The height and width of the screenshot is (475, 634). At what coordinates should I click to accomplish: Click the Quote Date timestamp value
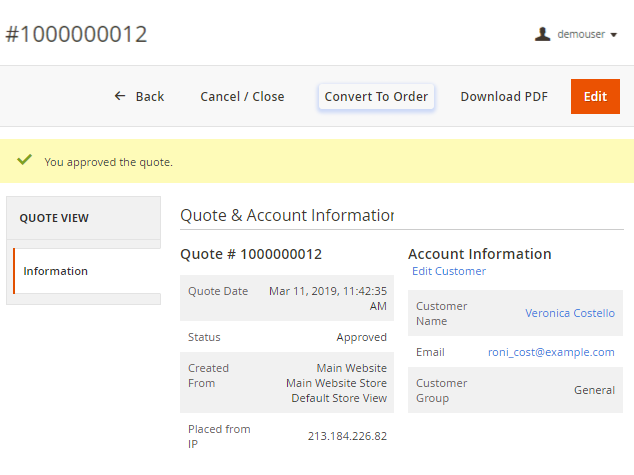[328, 298]
